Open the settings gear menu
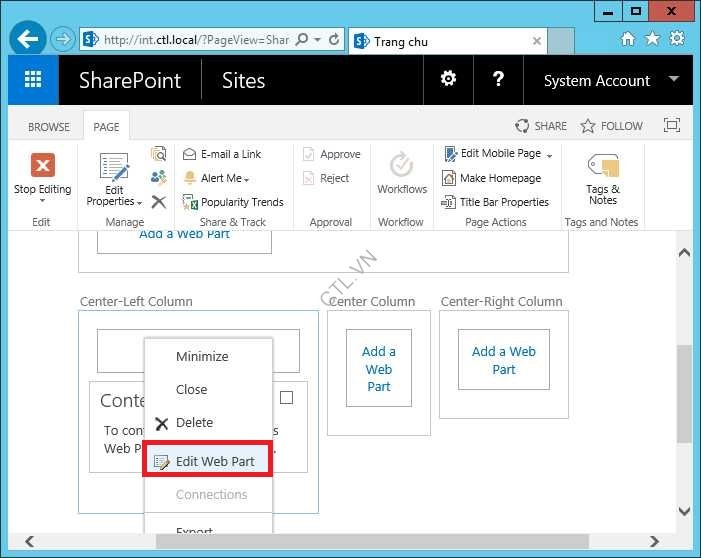This screenshot has width=701, height=558. tap(449, 80)
